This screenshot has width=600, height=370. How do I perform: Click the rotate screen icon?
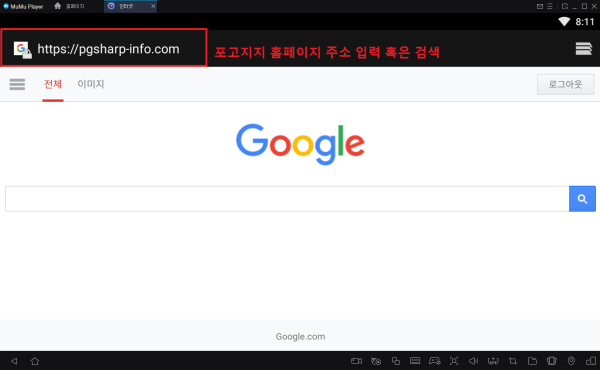point(591,361)
